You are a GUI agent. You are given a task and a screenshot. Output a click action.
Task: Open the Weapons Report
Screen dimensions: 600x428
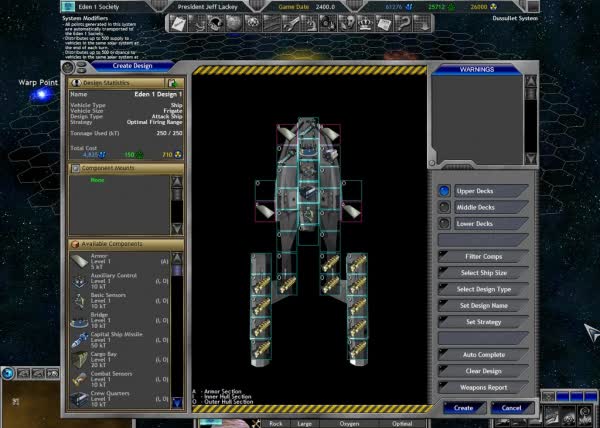click(483, 387)
